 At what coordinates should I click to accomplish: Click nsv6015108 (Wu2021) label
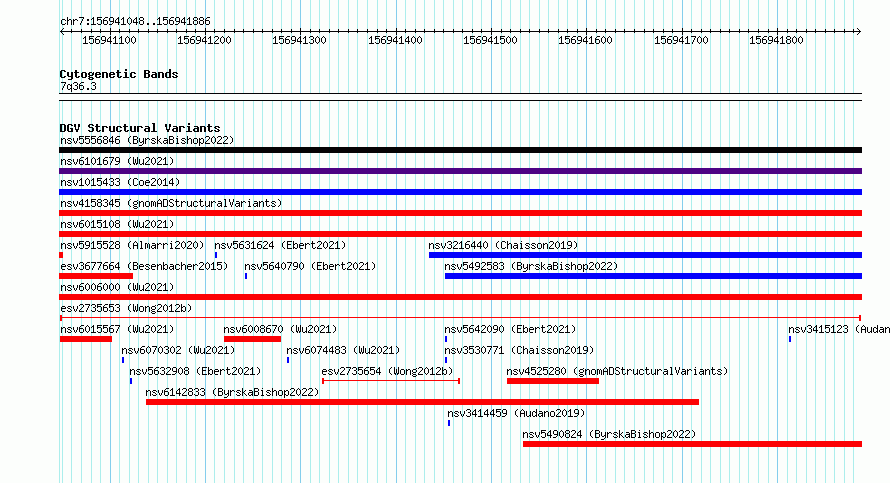117,224
